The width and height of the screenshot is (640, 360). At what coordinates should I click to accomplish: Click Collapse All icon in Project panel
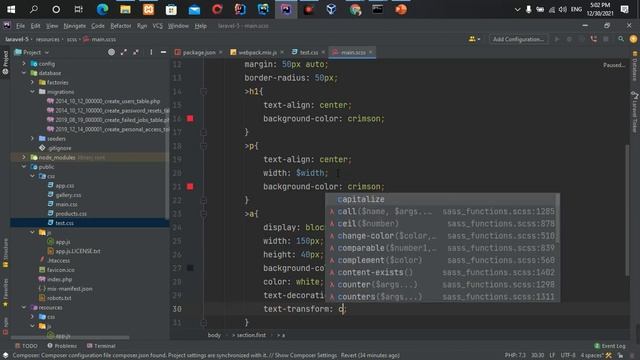136,52
